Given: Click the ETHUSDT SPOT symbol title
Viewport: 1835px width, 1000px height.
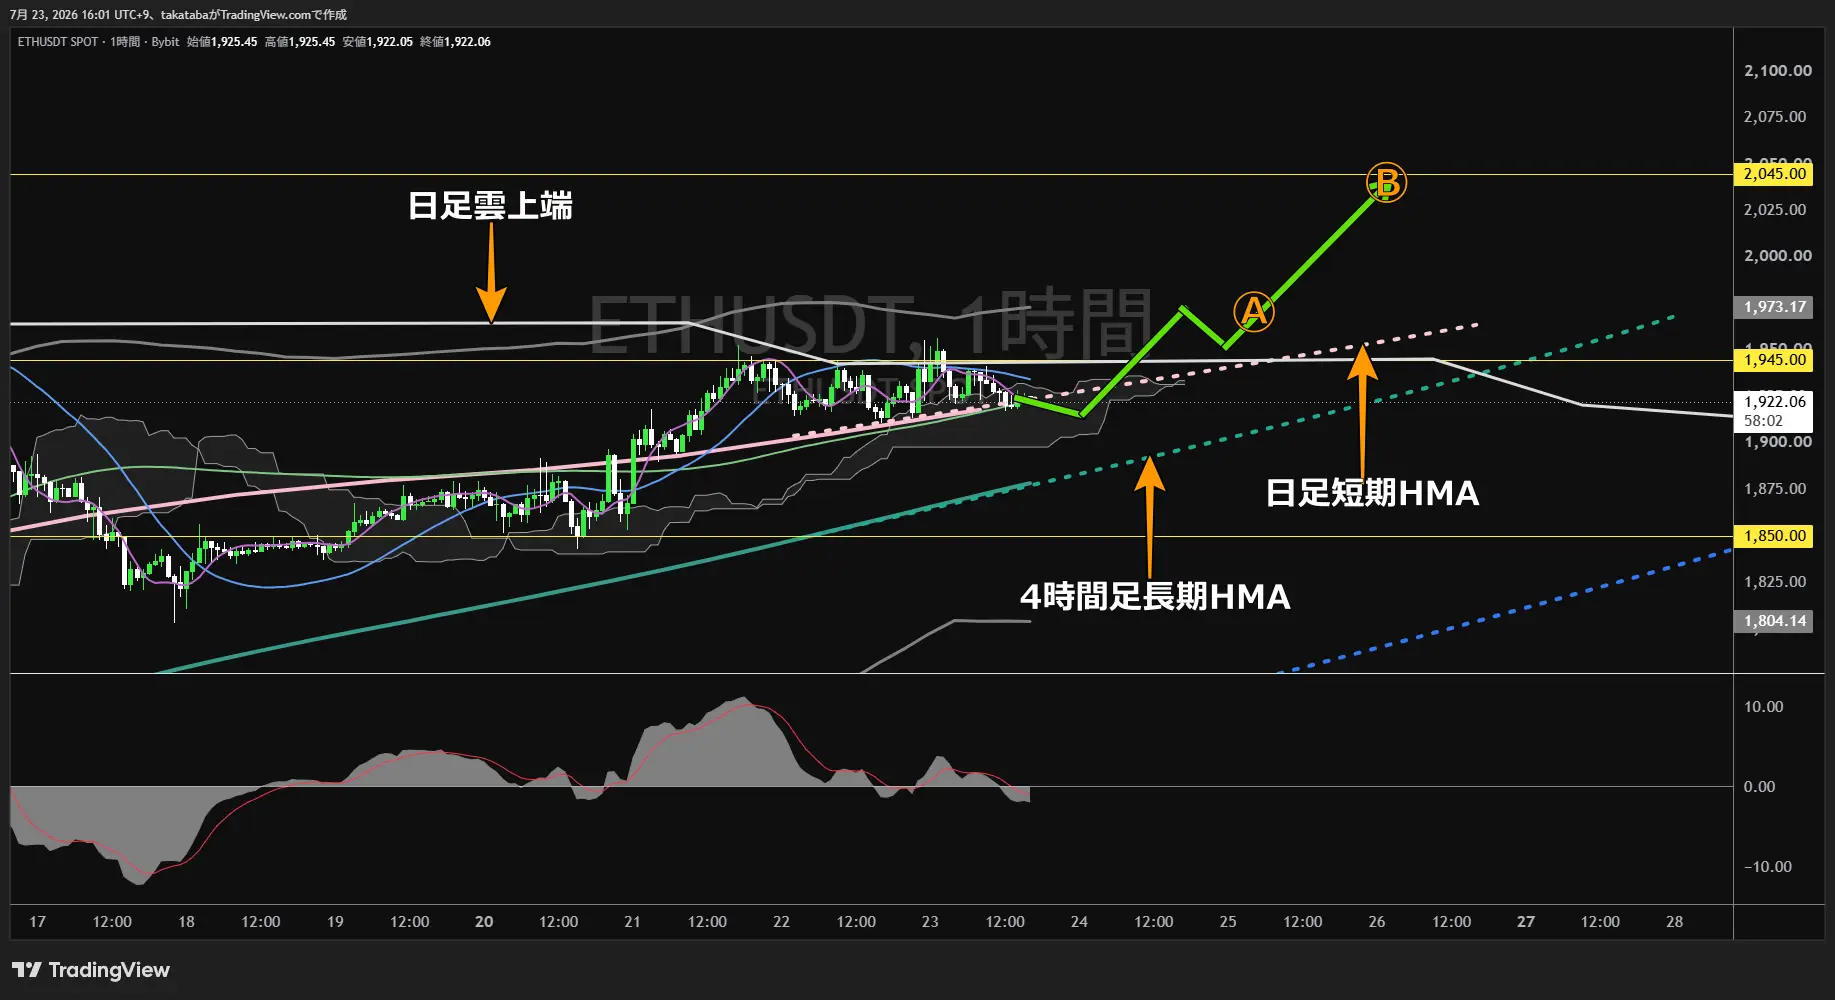Looking at the screenshot, I should coord(58,42).
